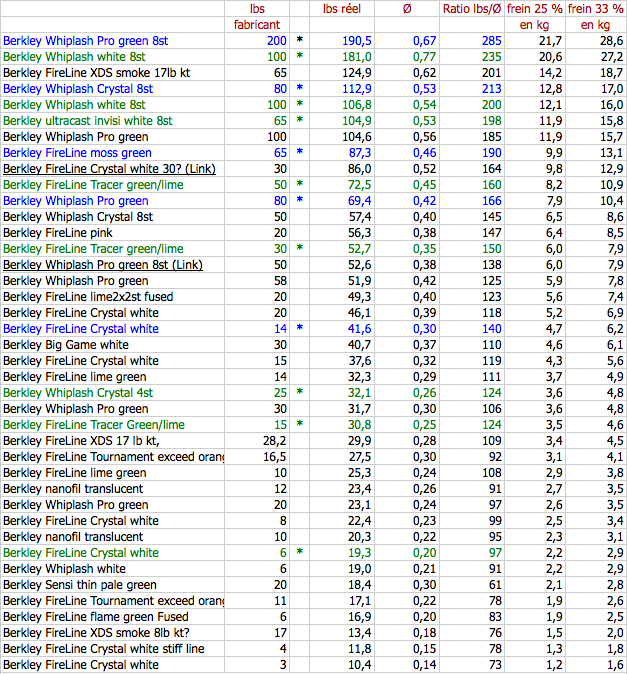
Task: Click the diameter value 0,15
Action: click(425, 649)
